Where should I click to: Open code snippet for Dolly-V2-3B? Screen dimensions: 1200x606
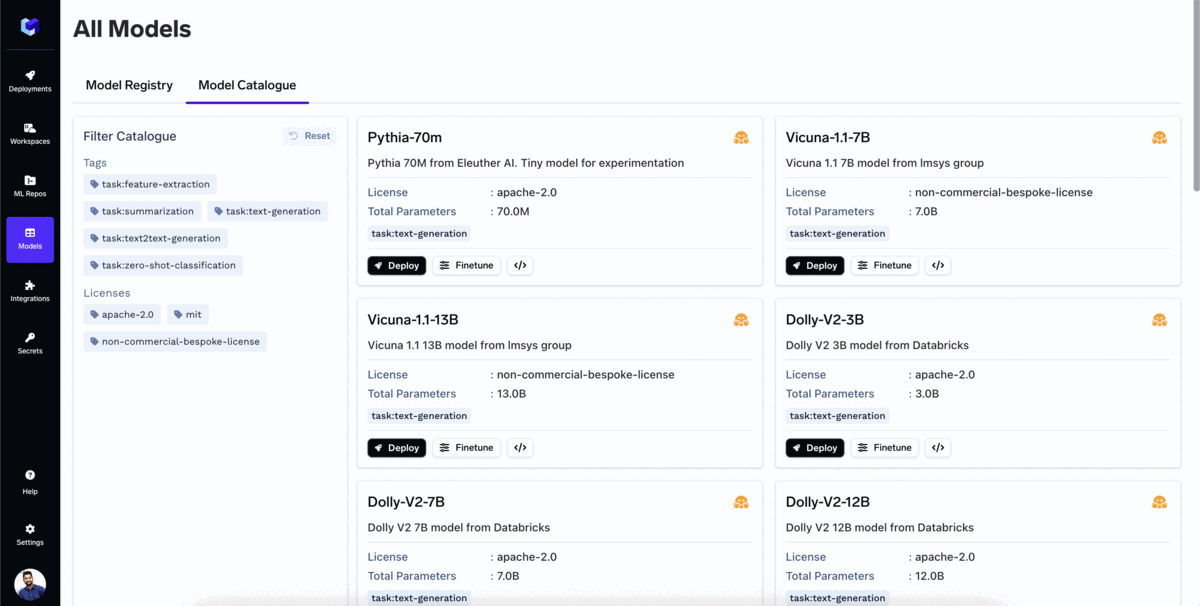tap(938, 448)
